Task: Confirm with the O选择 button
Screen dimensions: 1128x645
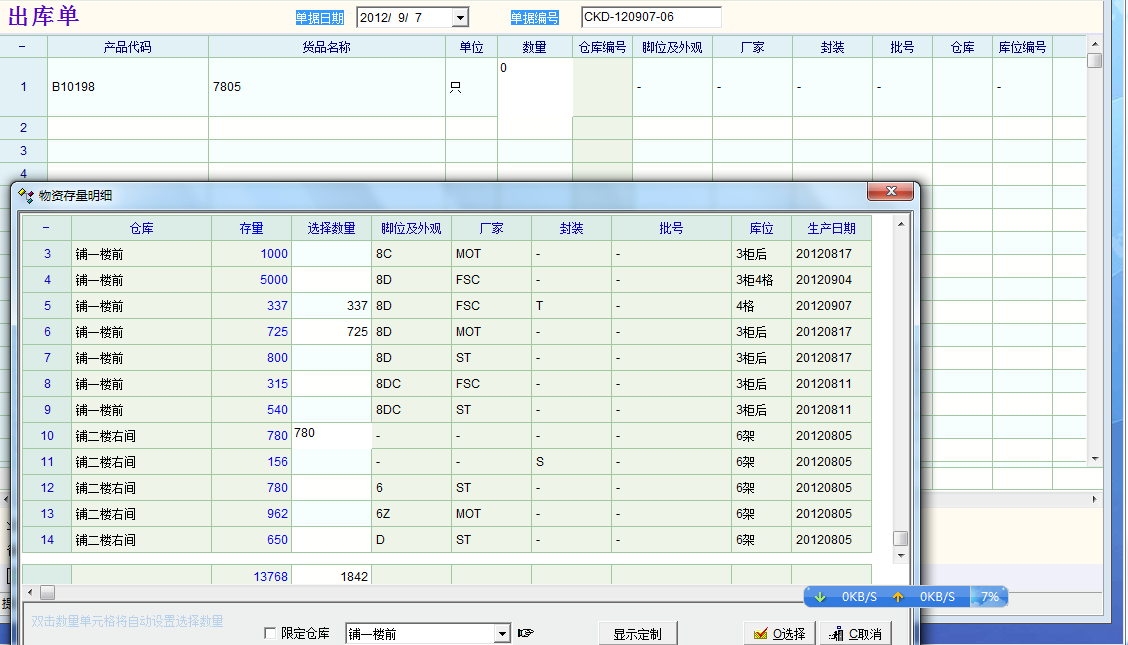Action: 779,633
